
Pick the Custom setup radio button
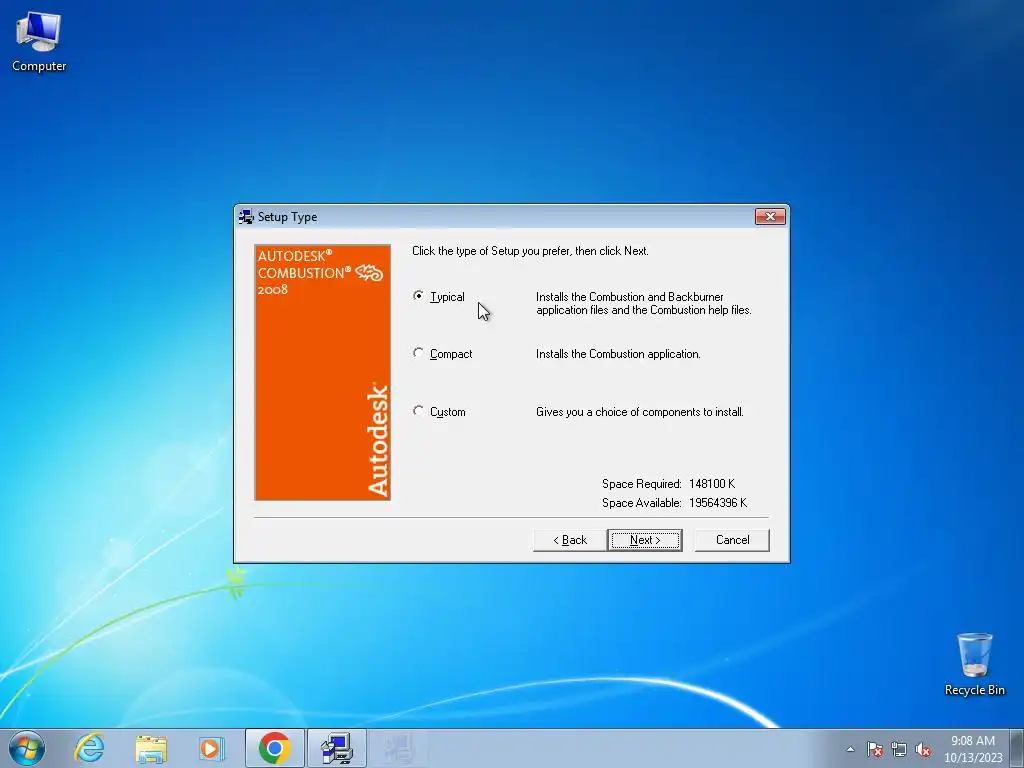point(419,411)
